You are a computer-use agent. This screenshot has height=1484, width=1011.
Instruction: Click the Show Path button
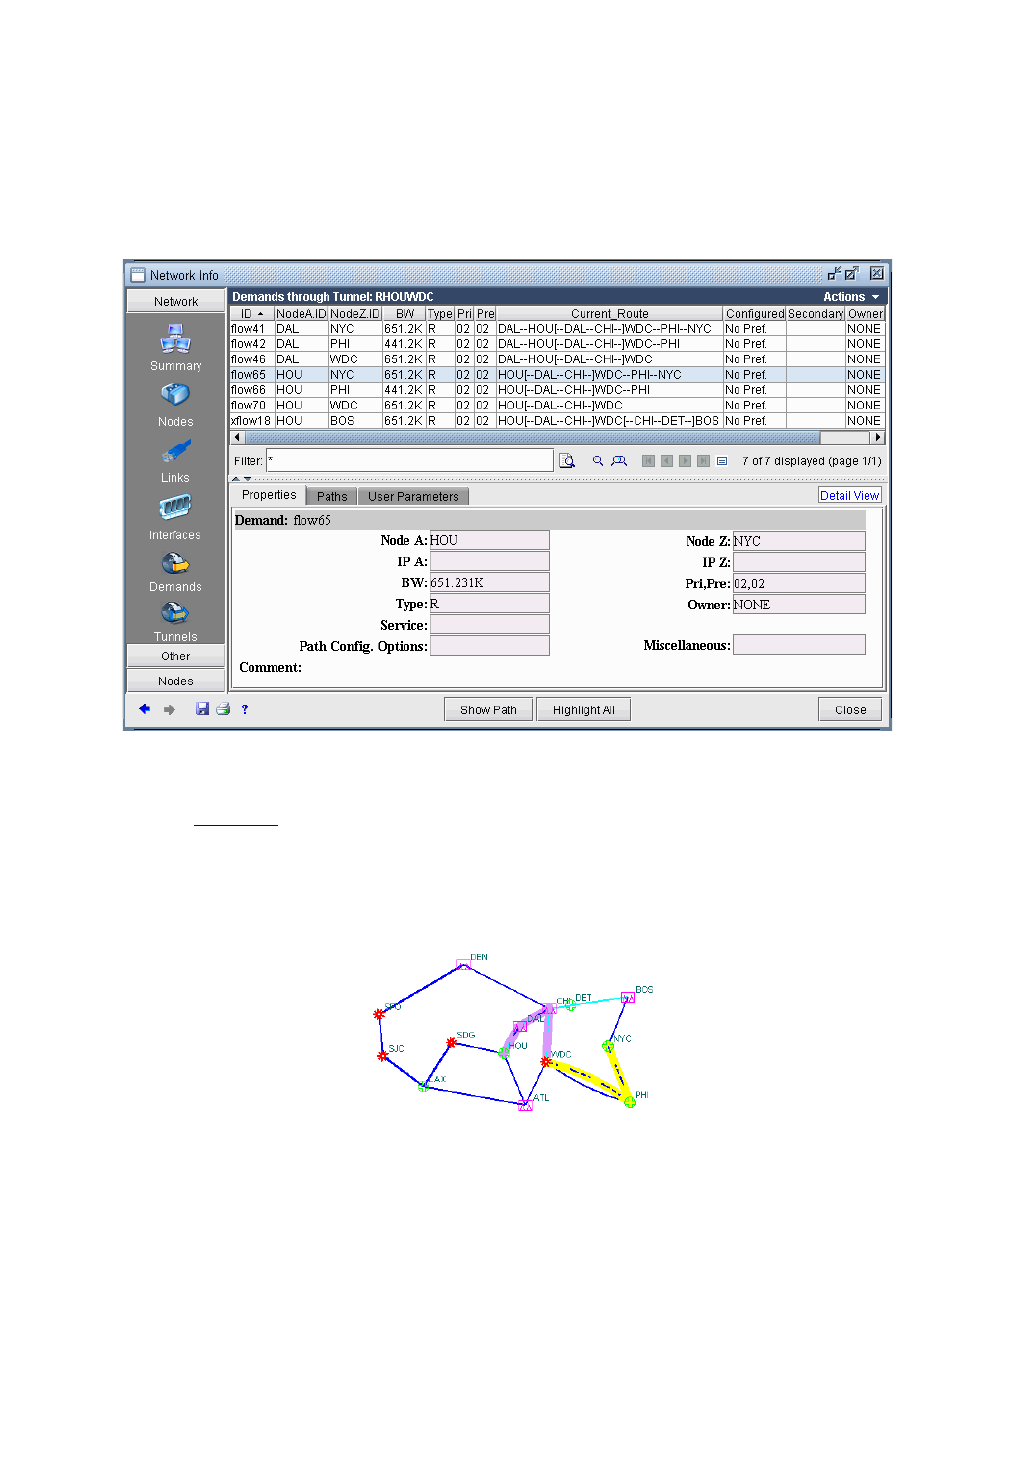pyautogui.click(x=488, y=710)
